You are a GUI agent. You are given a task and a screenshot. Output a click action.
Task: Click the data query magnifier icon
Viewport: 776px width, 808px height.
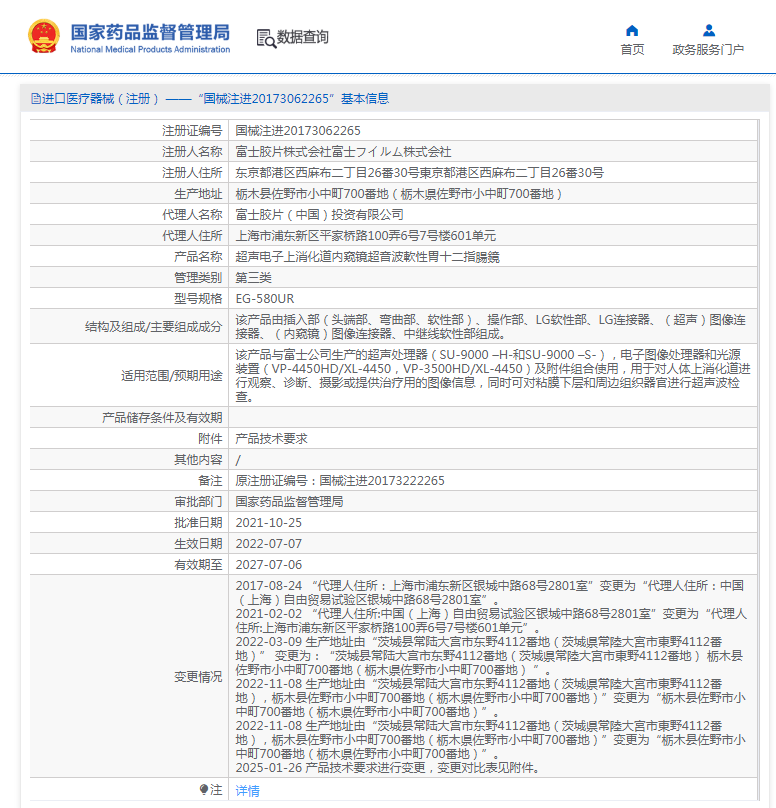[x=266, y=38]
